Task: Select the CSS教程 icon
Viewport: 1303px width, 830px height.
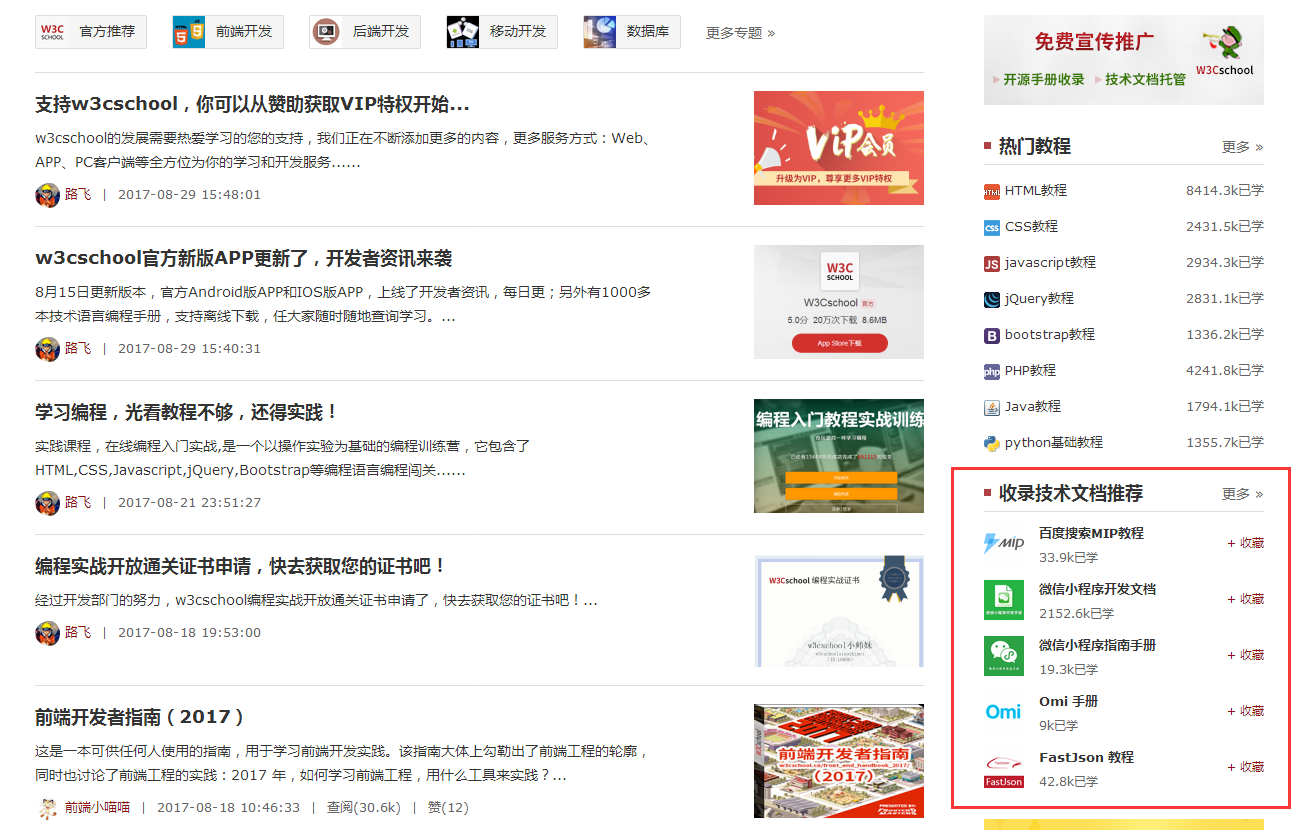Action: click(x=992, y=226)
